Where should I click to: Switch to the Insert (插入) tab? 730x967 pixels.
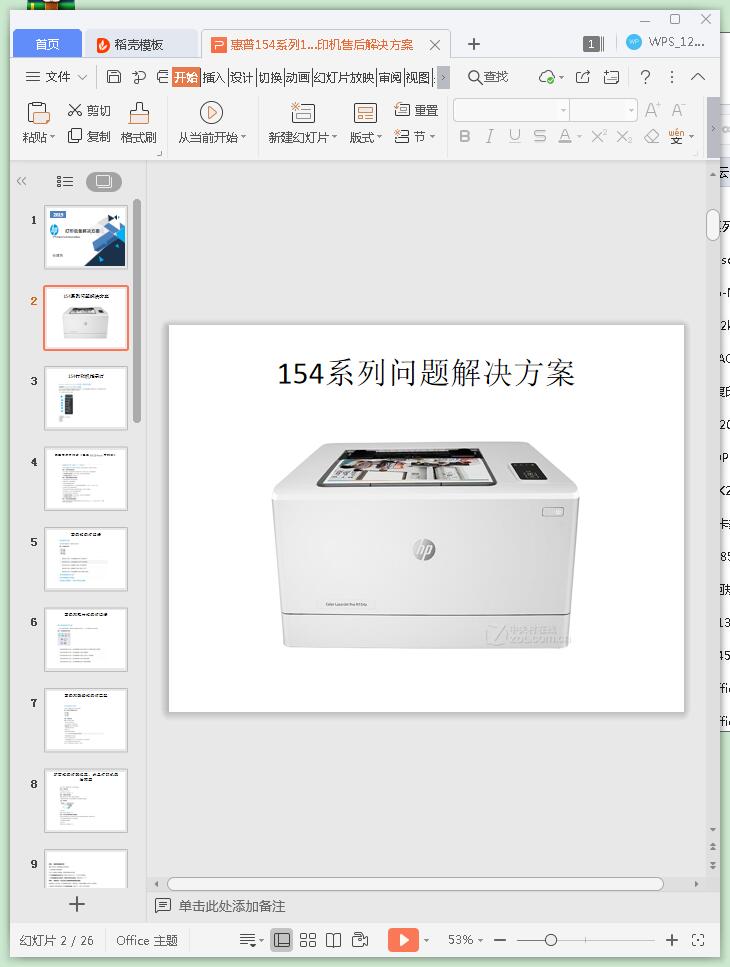[x=213, y=77]
